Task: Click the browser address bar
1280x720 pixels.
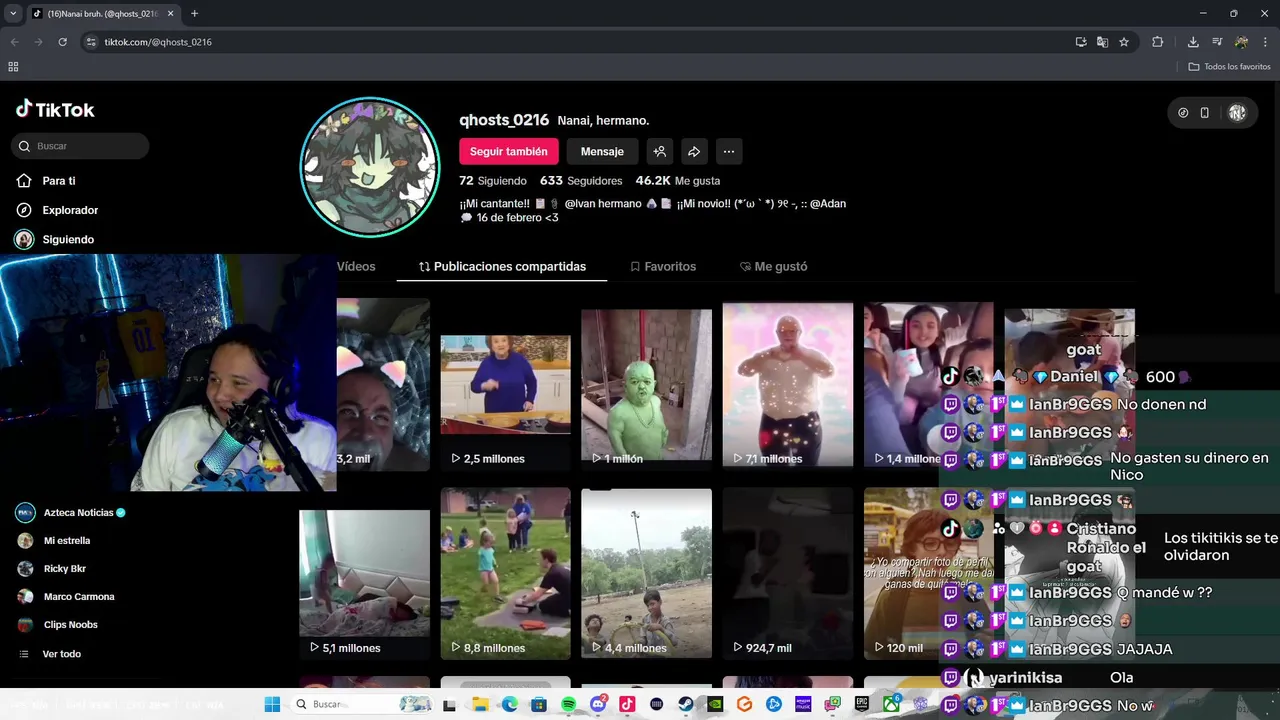Action: click(580, 42)
